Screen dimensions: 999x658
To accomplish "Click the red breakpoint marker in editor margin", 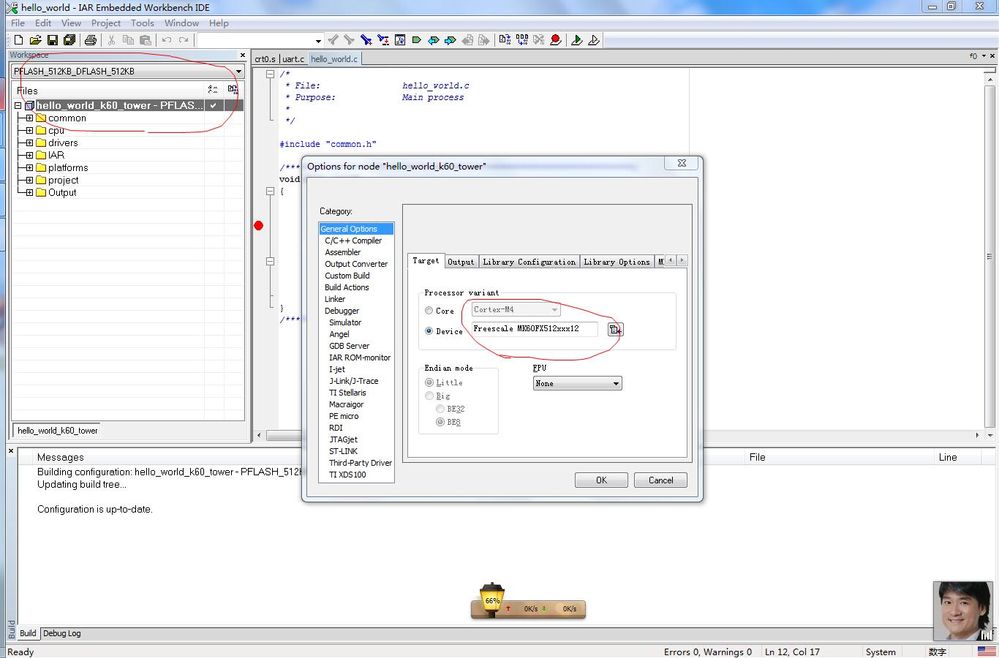I will 259,225.
